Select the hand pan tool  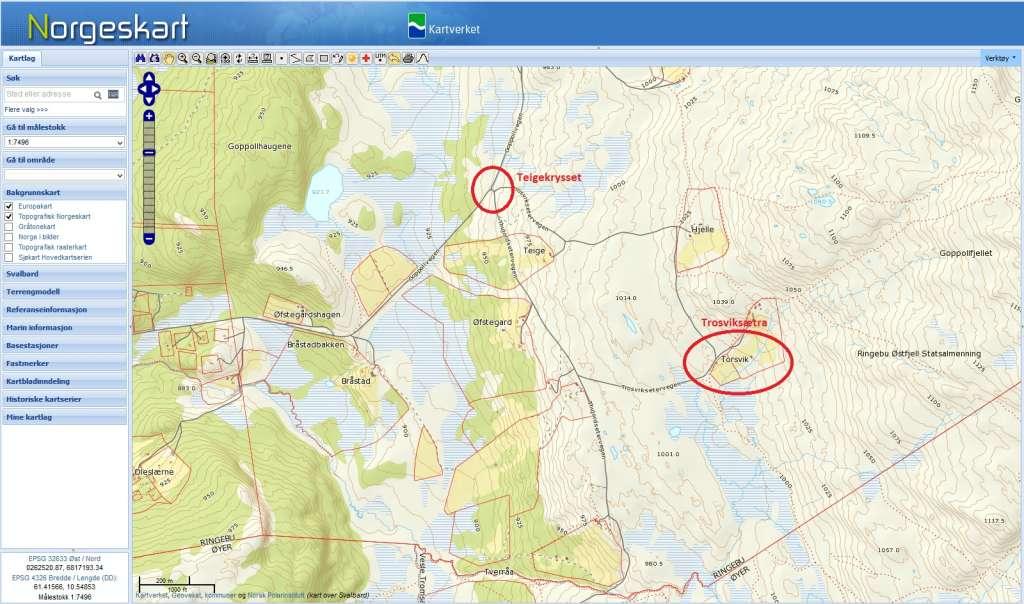169,58
